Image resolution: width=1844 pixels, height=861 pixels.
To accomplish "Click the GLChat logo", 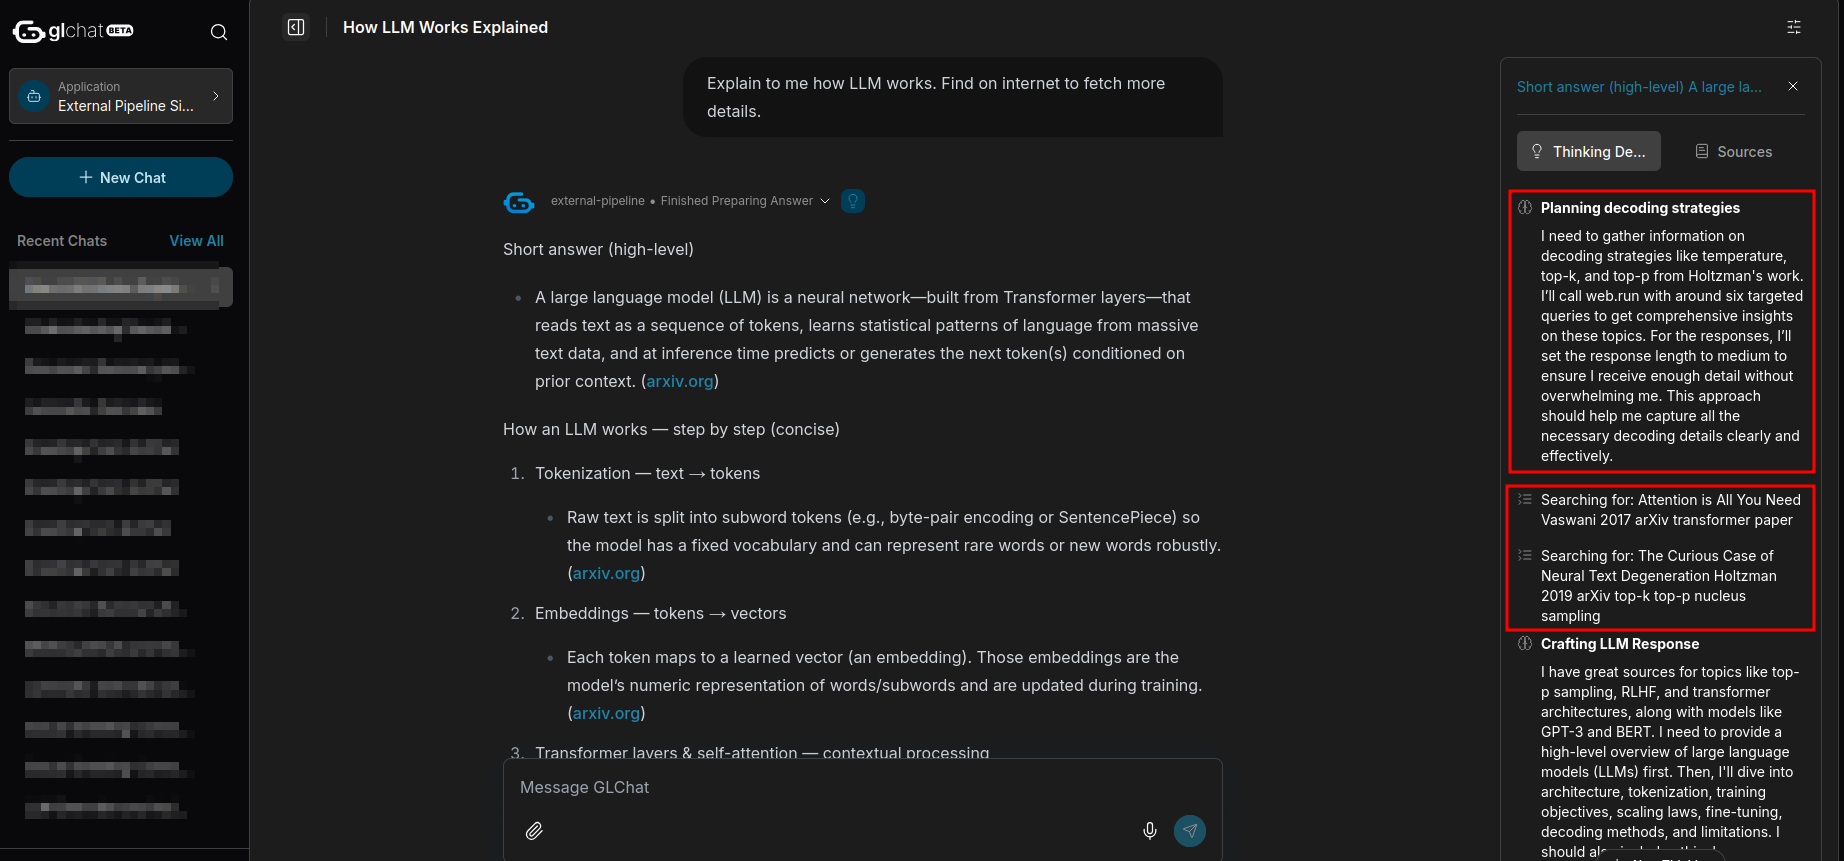I will pyautogui.click(x=73, y=31).
